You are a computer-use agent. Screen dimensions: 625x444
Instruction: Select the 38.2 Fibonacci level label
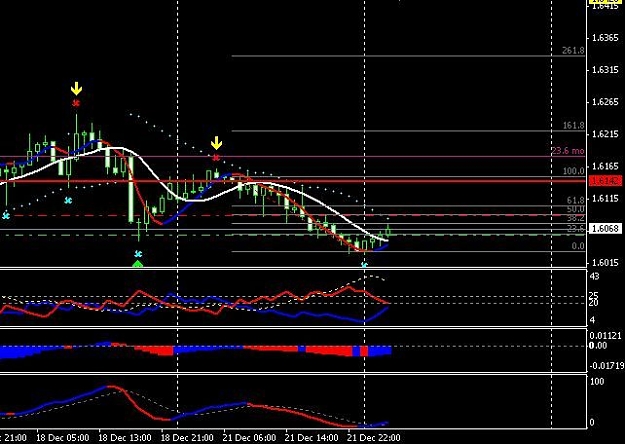[575, 218]
